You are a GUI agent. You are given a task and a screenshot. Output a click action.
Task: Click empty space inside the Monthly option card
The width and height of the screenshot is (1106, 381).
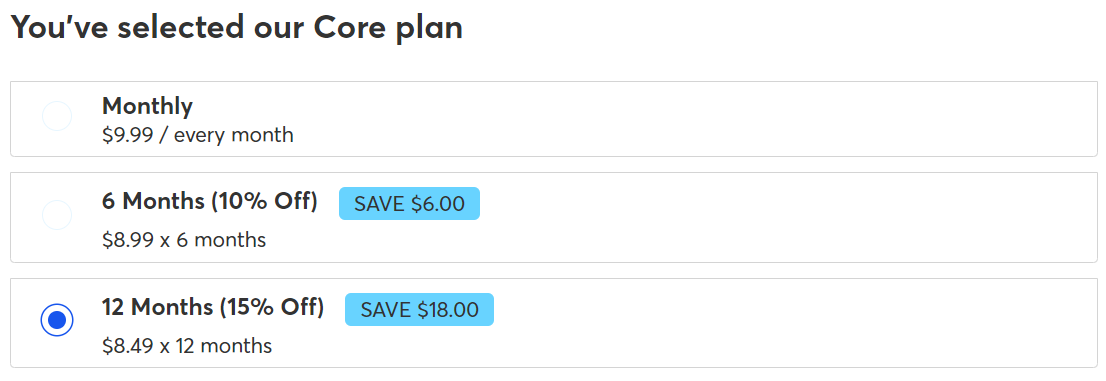click(x=705, y=119)
